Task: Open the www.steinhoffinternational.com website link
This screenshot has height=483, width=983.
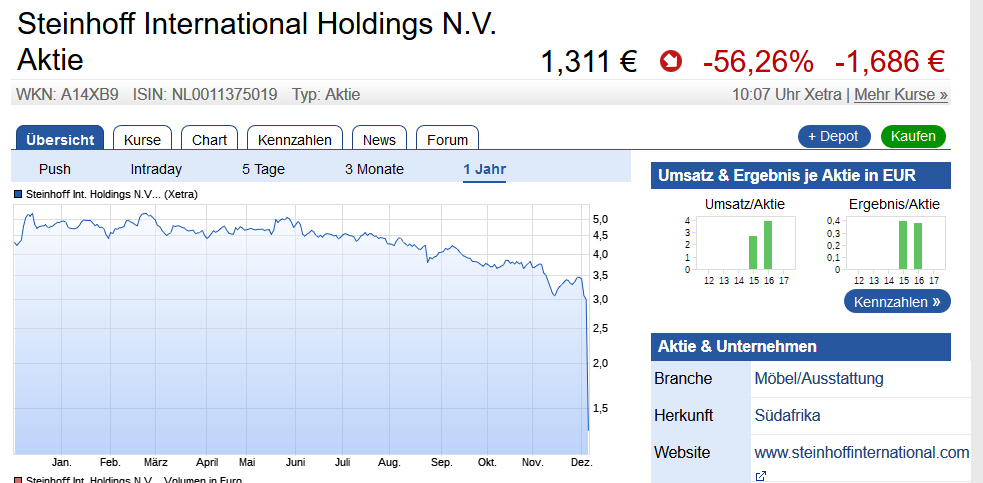Action: [x=861, y=452]
